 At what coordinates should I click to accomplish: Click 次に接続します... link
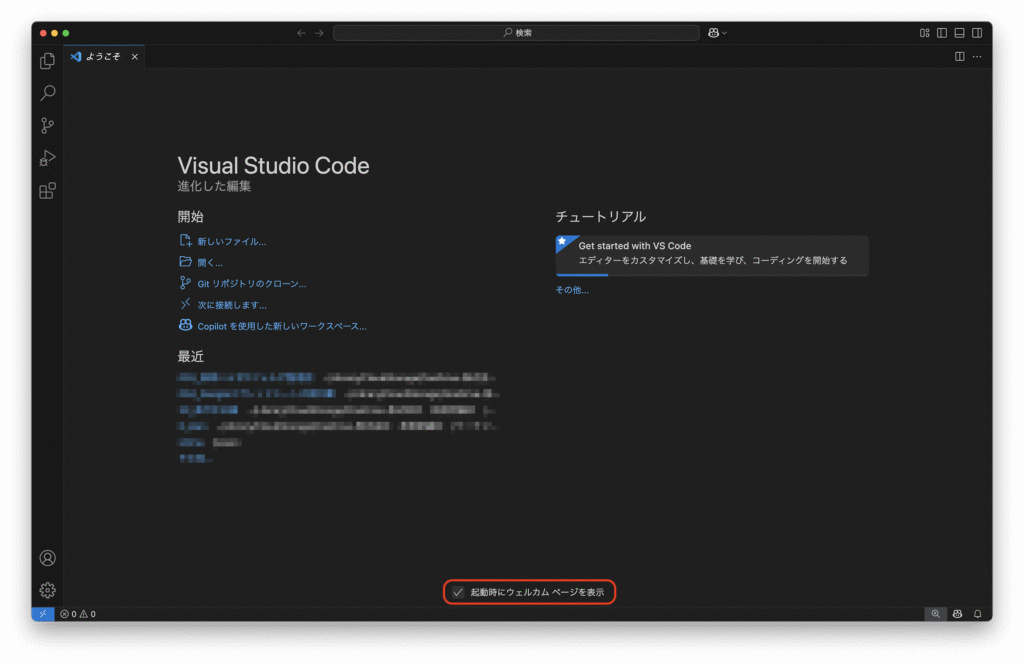tap(232, 305)
